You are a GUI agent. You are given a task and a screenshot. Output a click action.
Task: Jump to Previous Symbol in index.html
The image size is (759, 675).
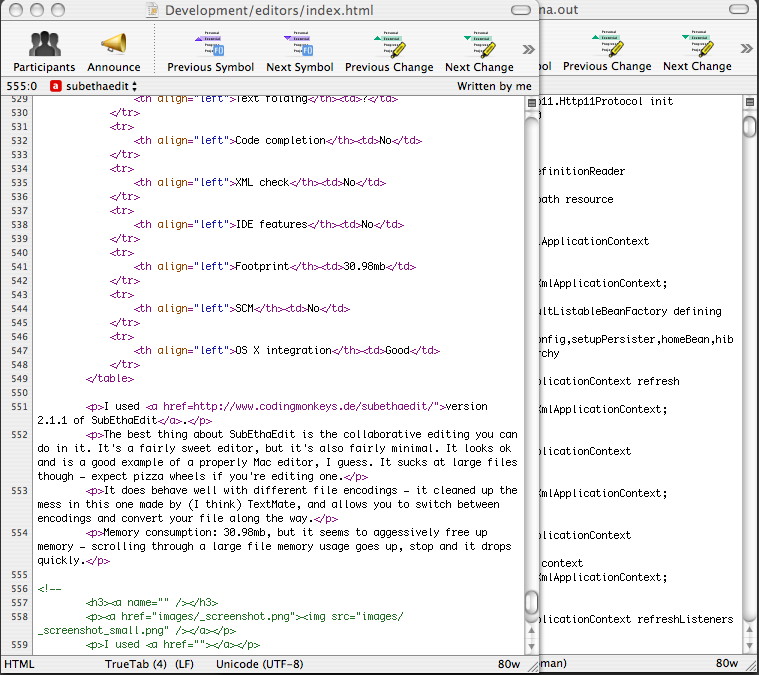210,51
